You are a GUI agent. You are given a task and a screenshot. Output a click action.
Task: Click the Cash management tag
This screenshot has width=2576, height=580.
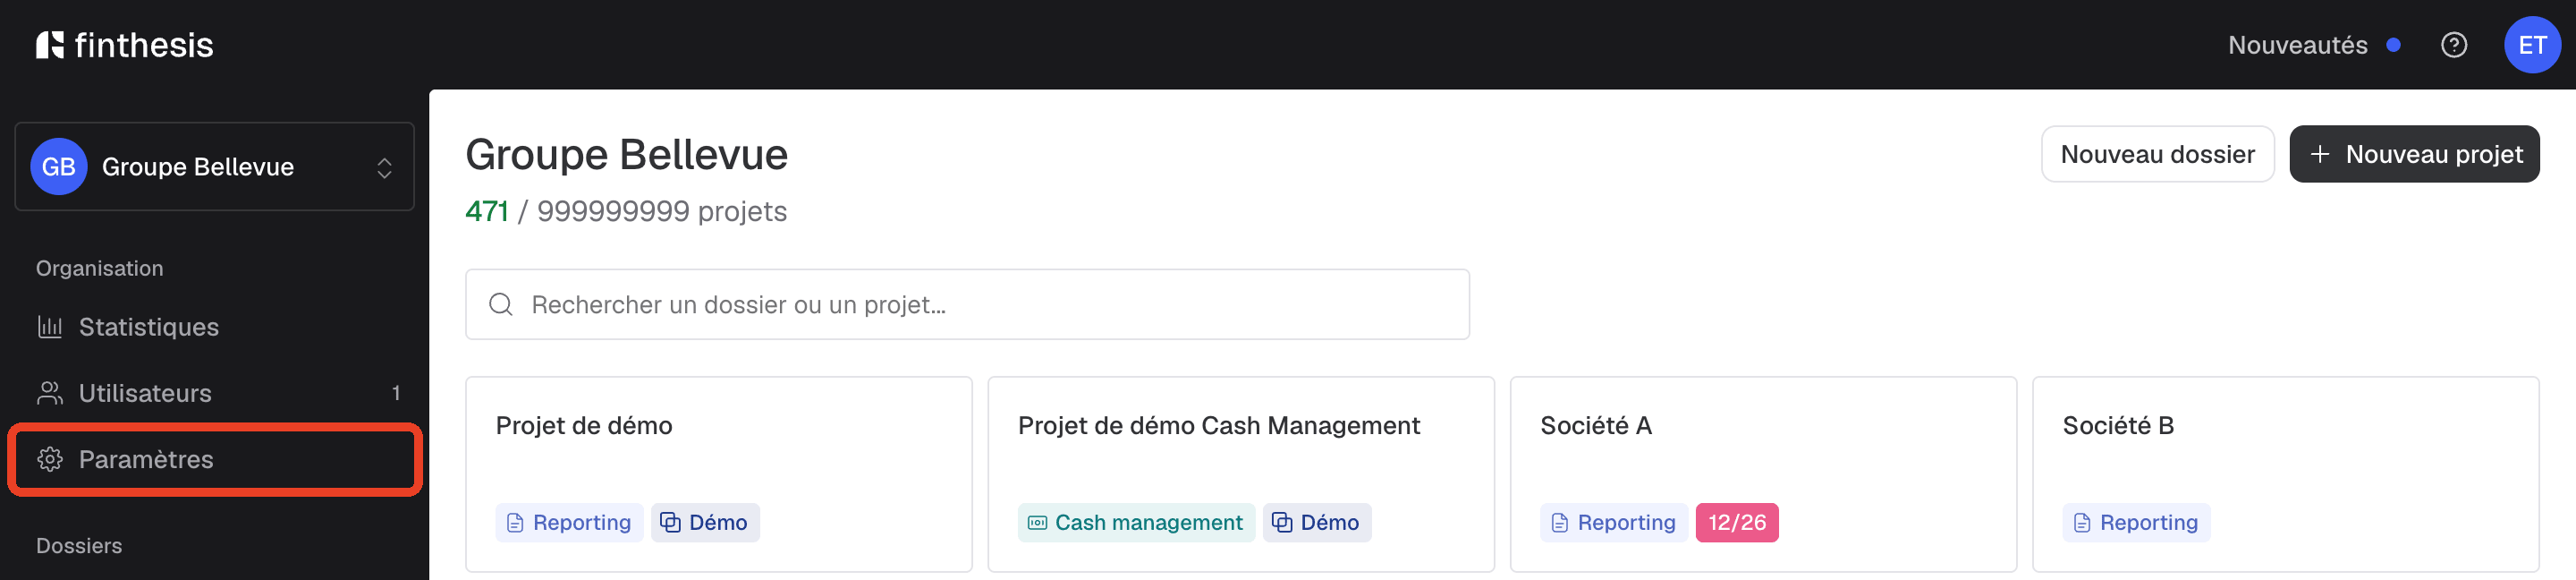(x=1135, y=522)
